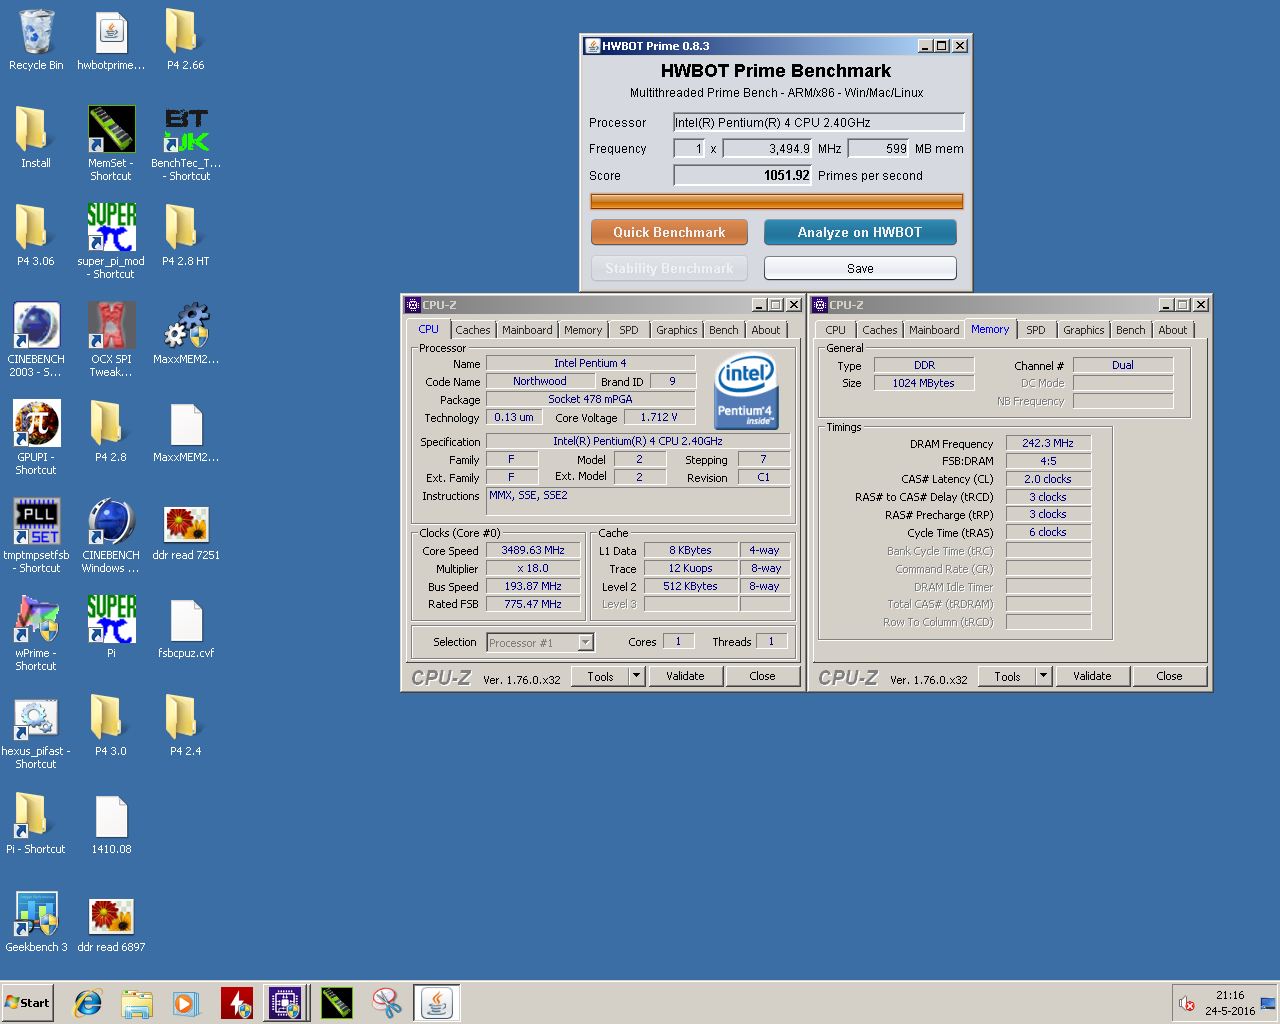The height and width of the screenshot is (1024, 1280).
Task: Launch wPrime shortcut
Action: pos(36,634)
